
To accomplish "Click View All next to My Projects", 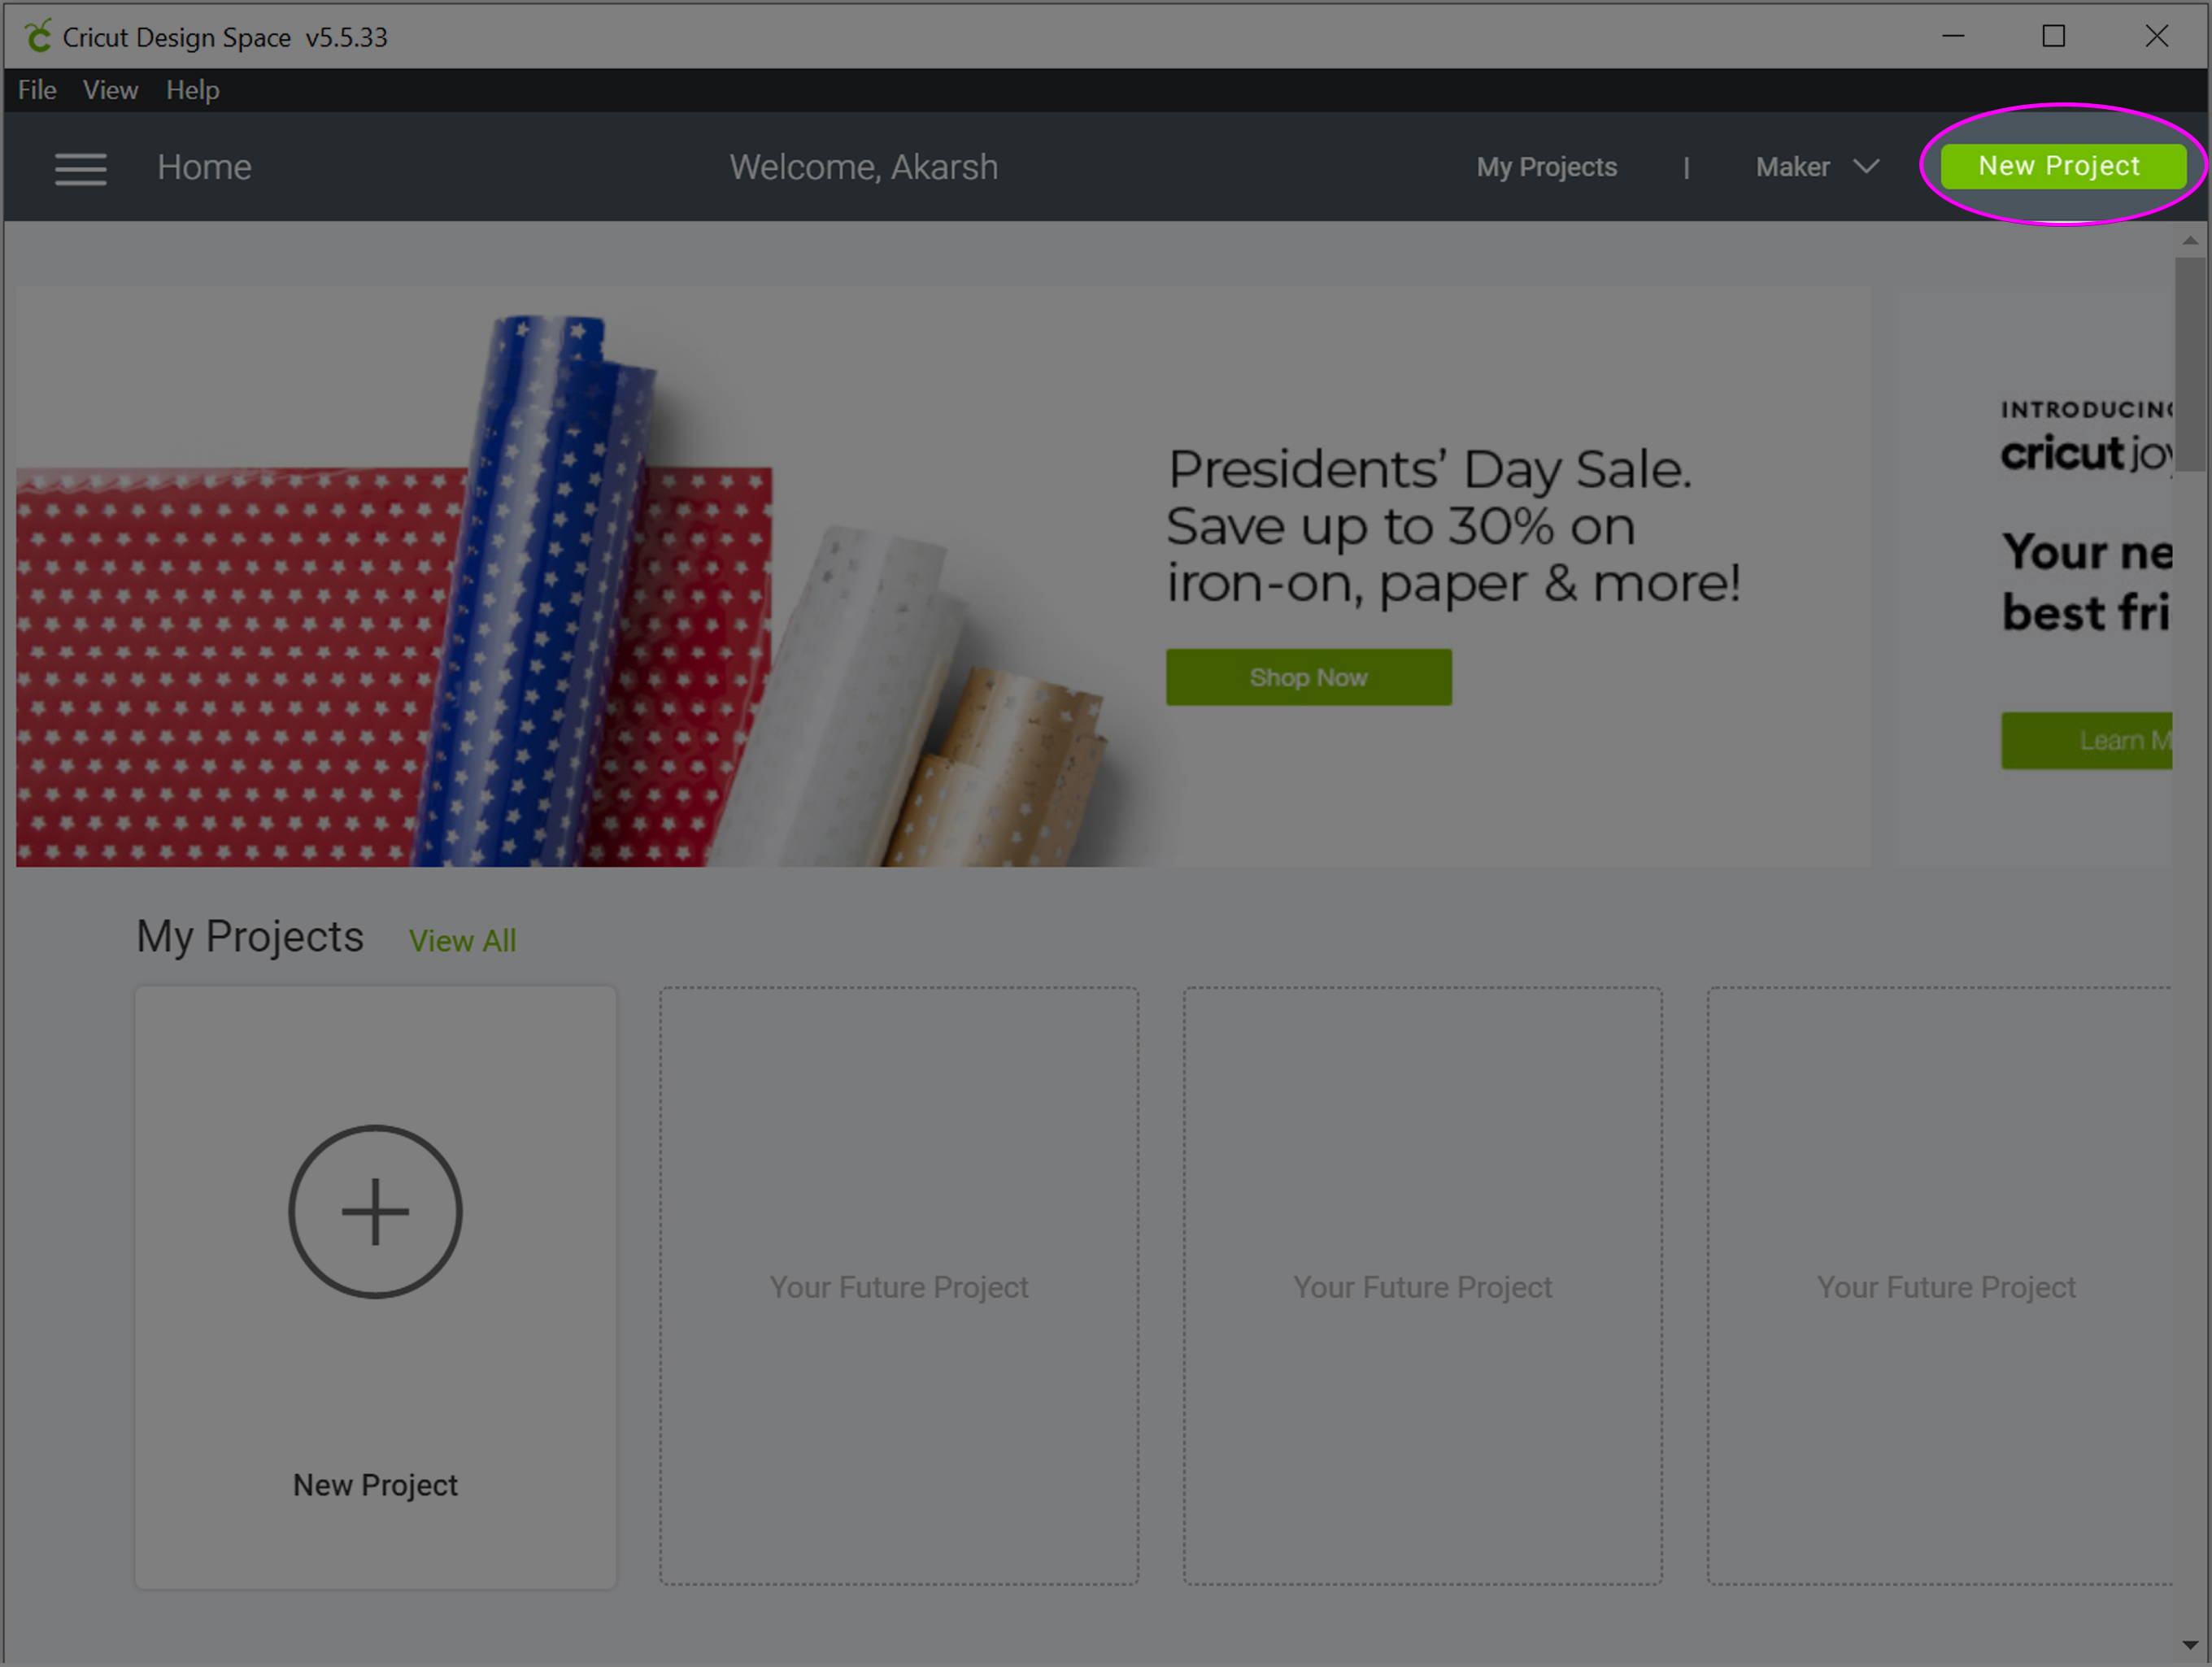I will click(462, 940).
